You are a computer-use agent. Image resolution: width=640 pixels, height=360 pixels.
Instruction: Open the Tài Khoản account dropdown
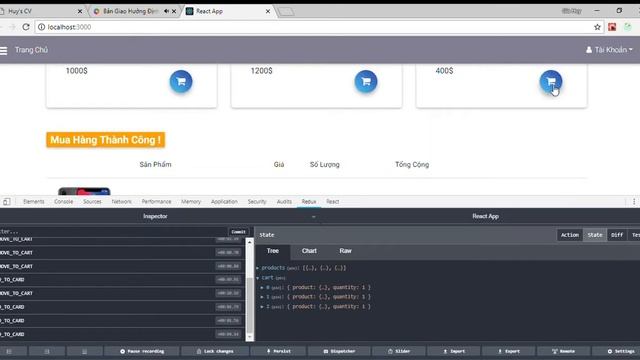[x=609, y=50]
